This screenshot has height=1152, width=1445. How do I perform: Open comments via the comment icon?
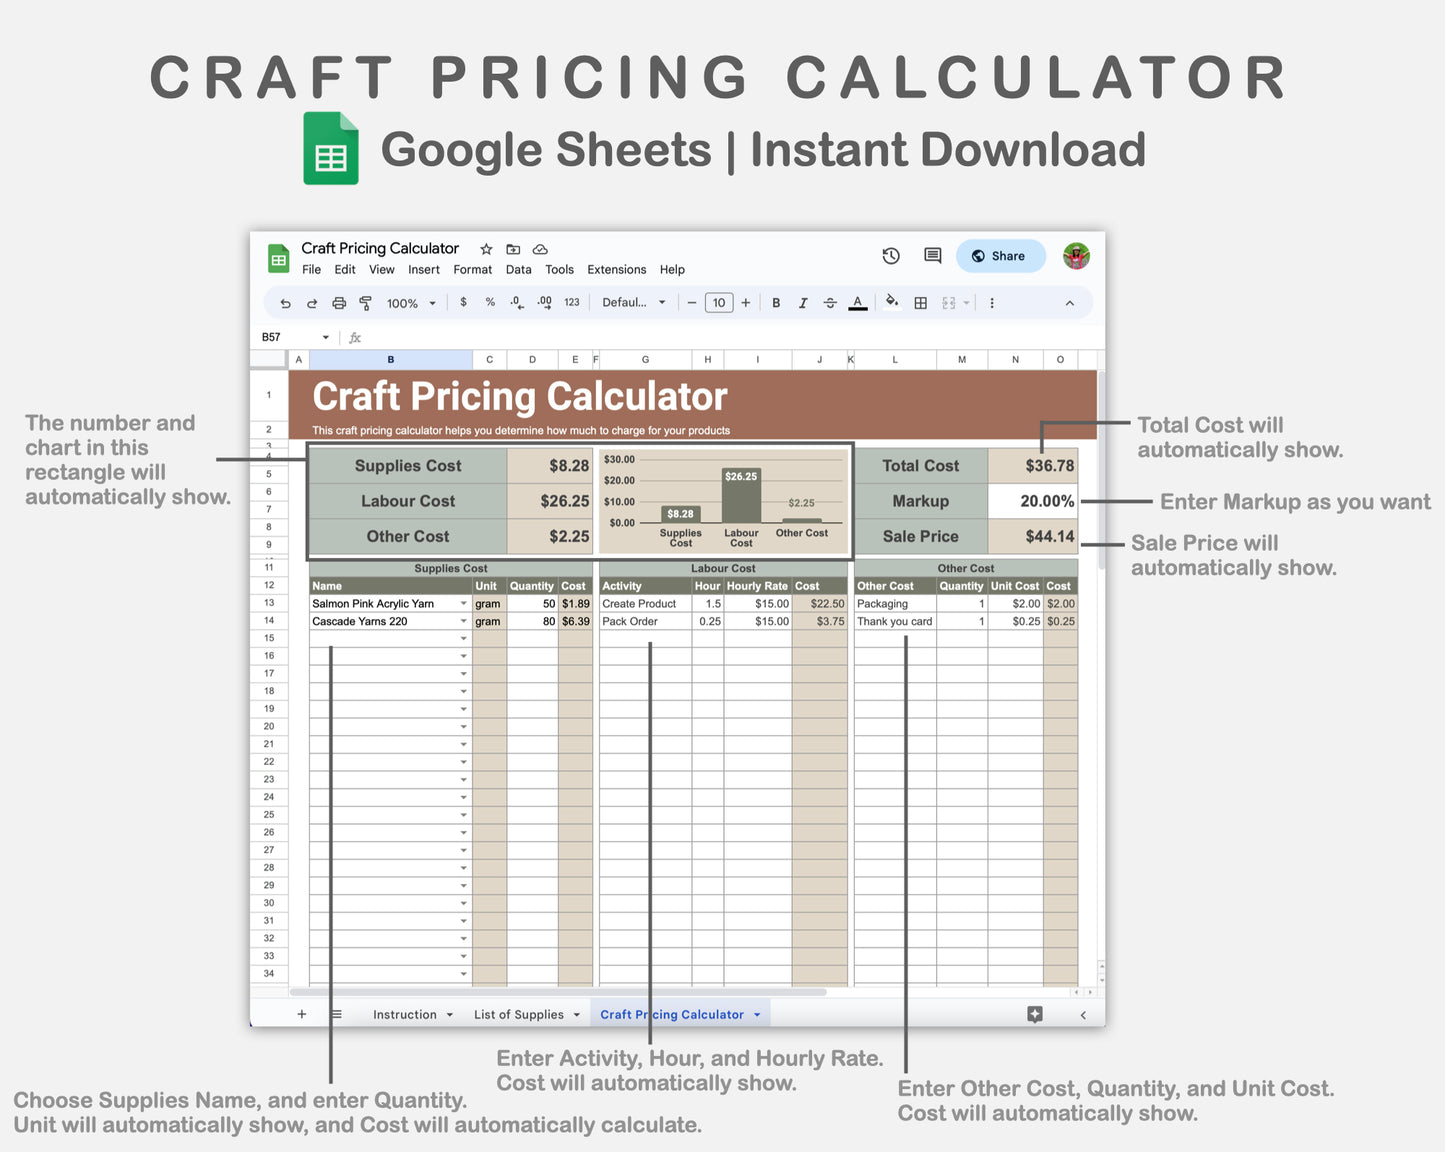931,256
